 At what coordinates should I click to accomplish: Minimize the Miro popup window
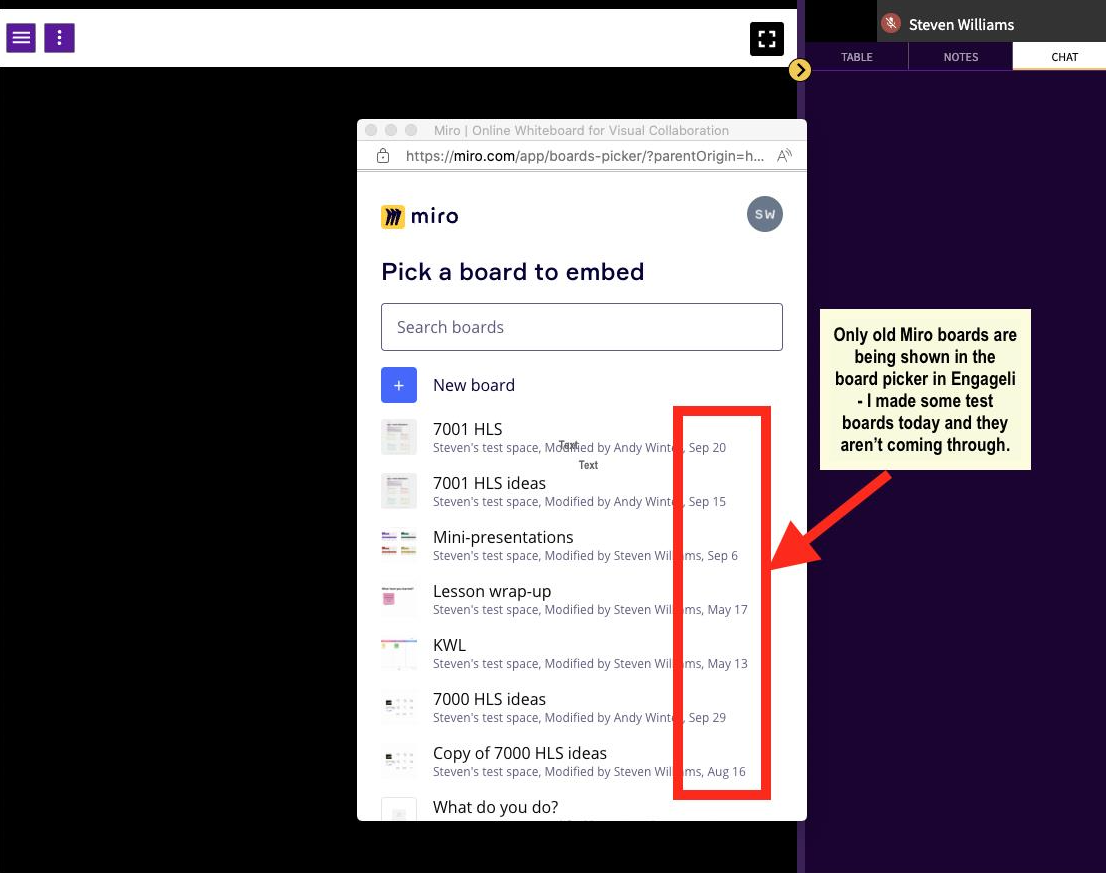(x=391, y=130)
